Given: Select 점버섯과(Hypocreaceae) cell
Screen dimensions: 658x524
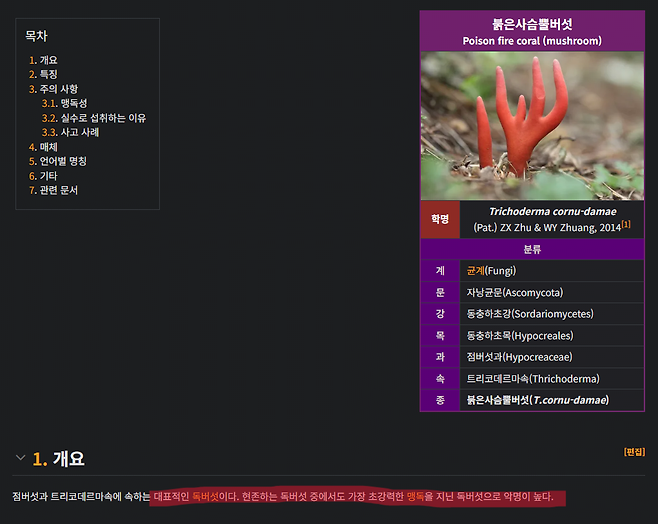Looking at the screenshot, I should 552,357.
